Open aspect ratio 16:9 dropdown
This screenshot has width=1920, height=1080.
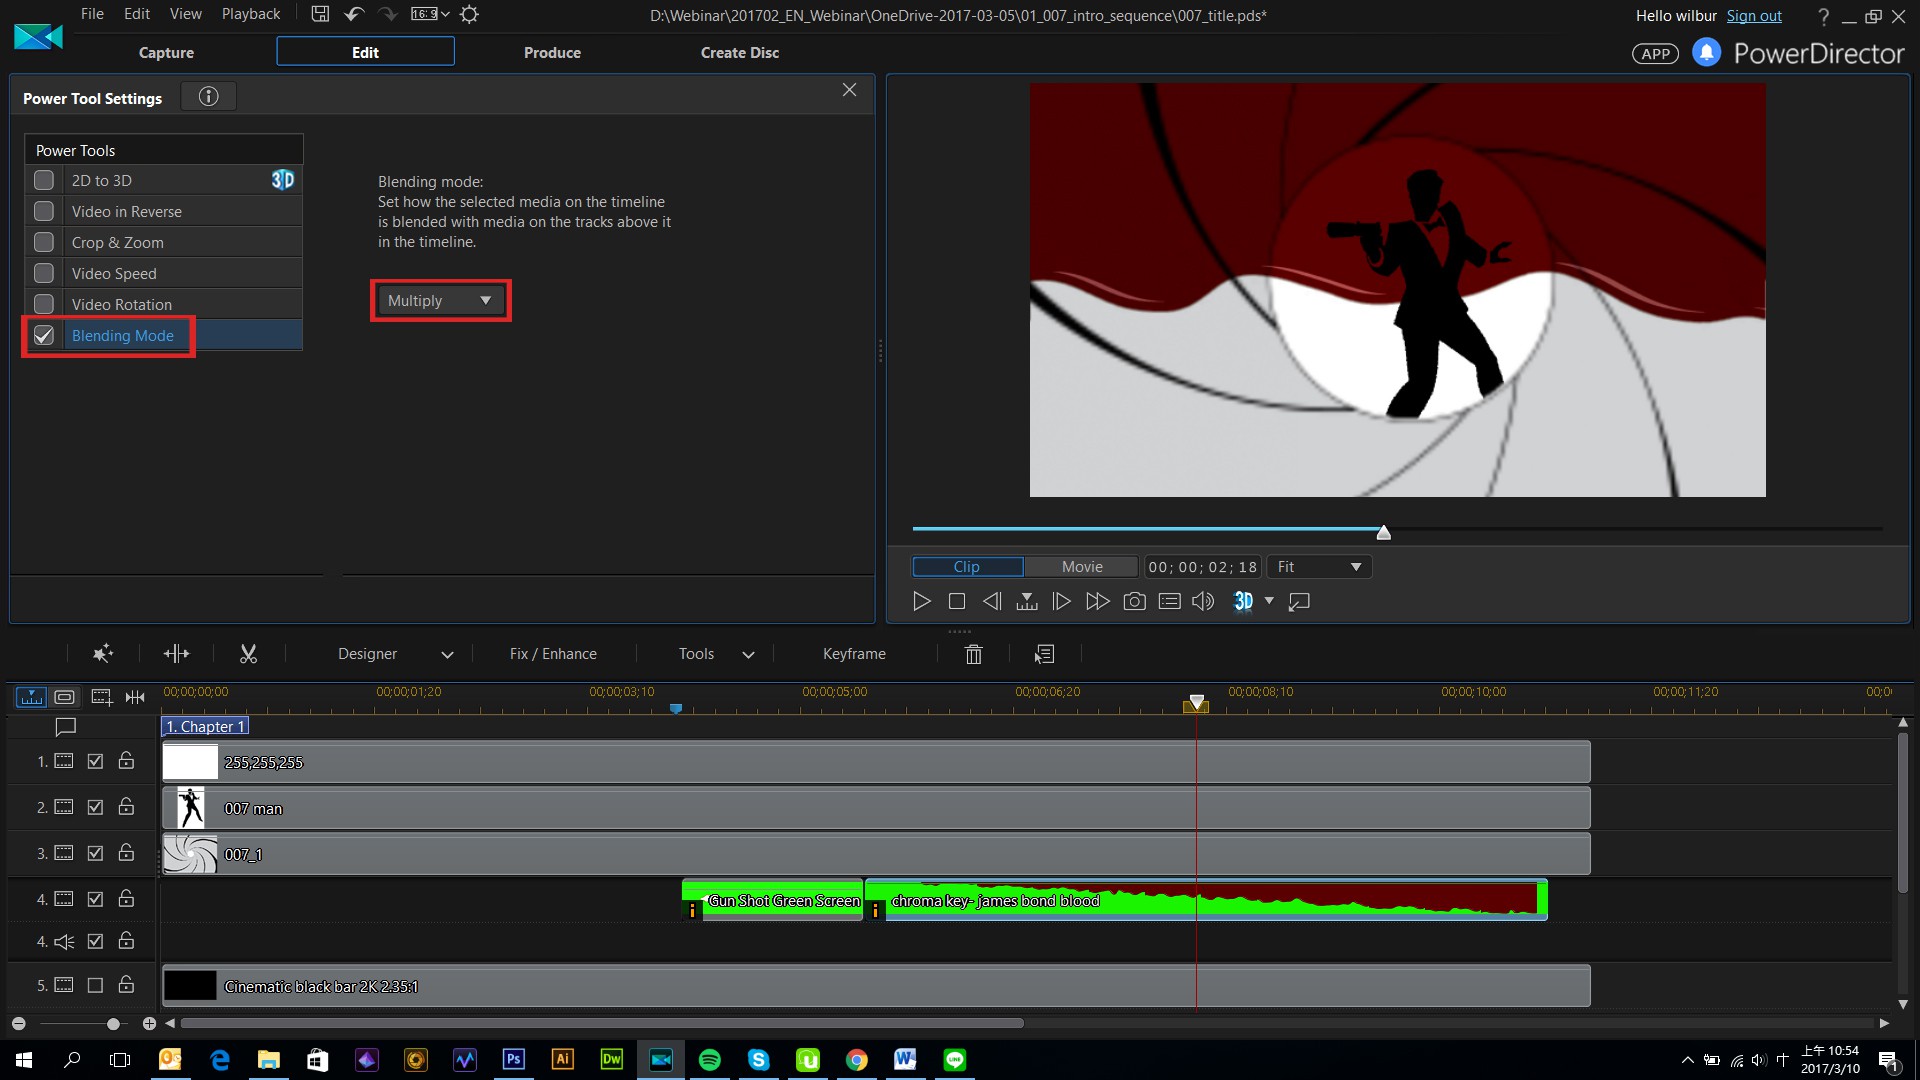430,14
